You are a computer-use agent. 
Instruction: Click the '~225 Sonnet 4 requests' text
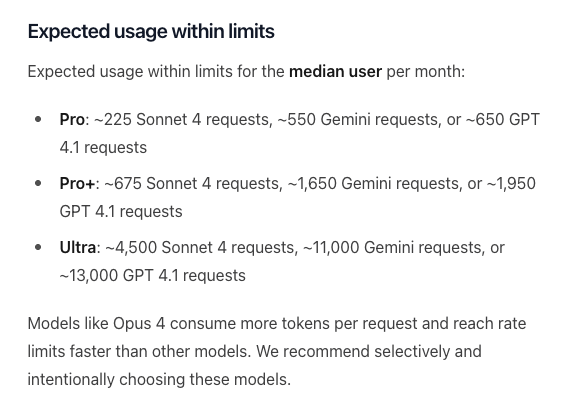(x=182, y=120)
